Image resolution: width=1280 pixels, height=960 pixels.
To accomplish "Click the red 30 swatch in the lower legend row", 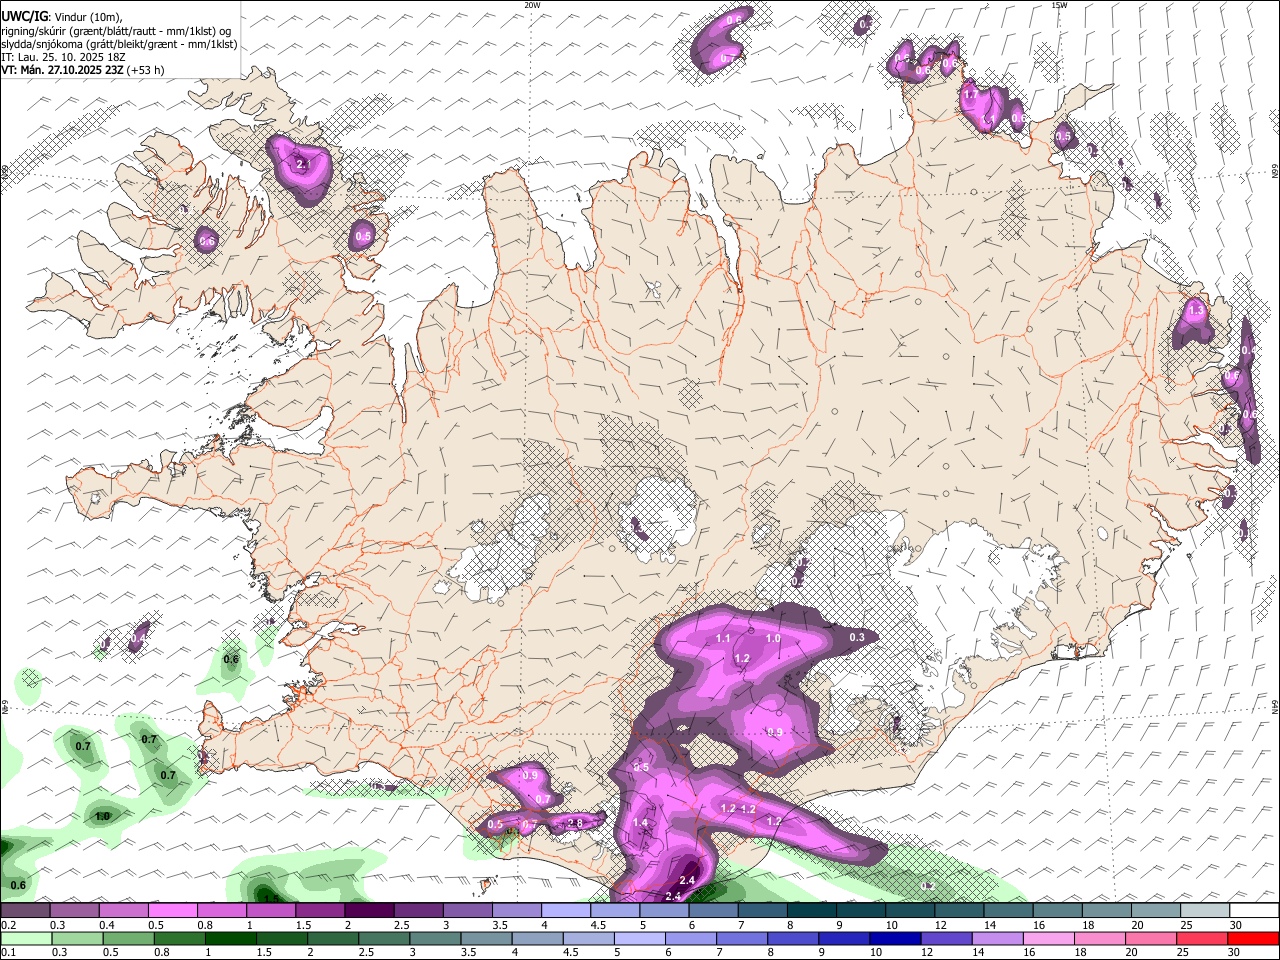I will point(1253,938).
